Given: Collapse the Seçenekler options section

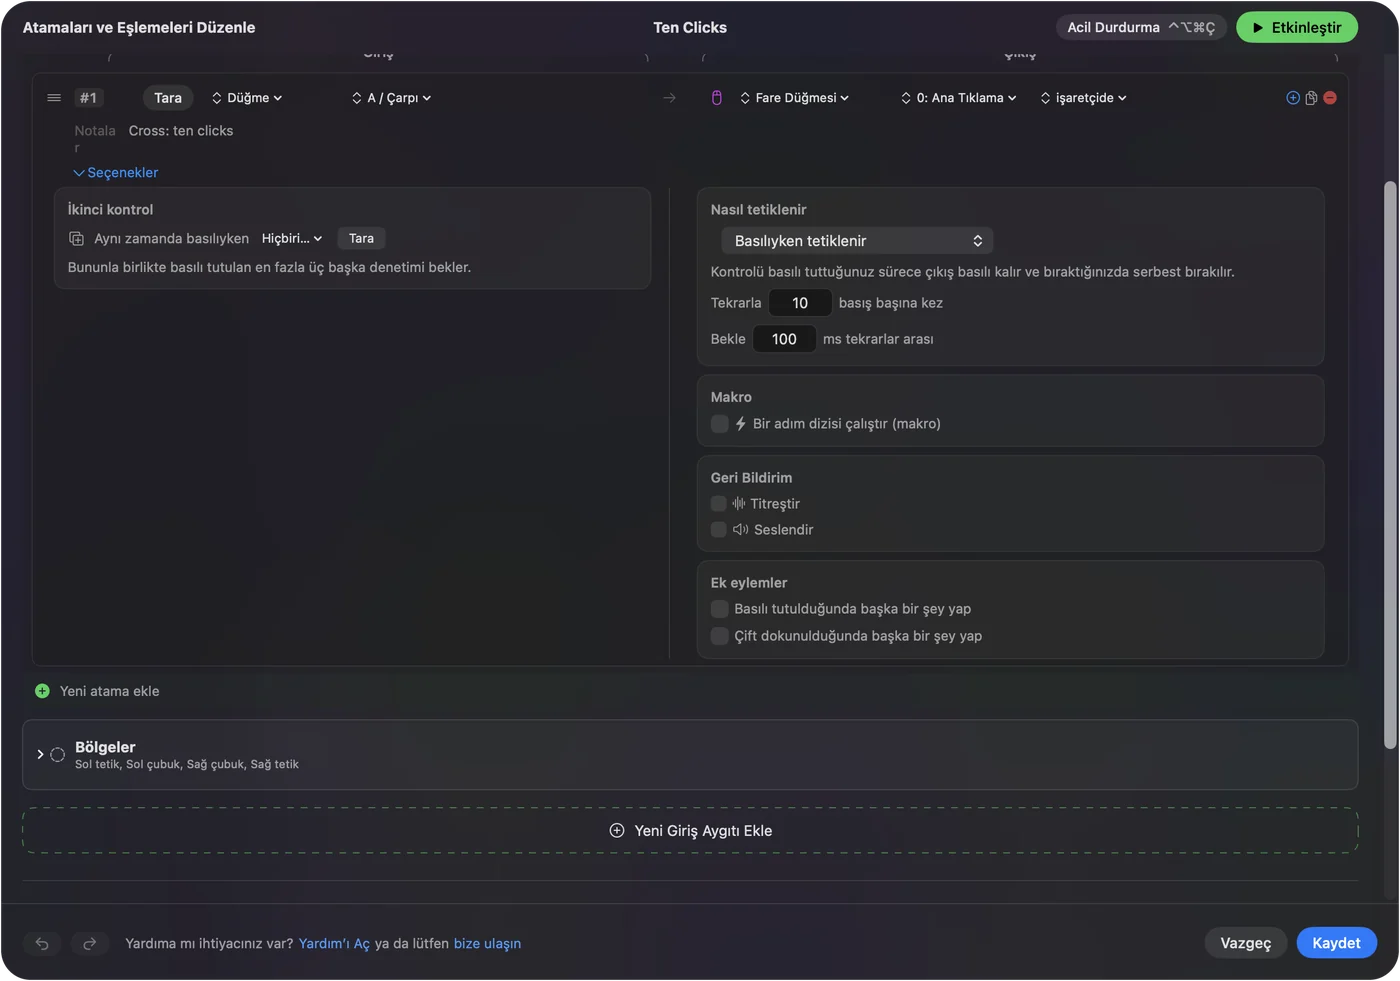Looking at the screenshot, I should [x=116, y=173].
